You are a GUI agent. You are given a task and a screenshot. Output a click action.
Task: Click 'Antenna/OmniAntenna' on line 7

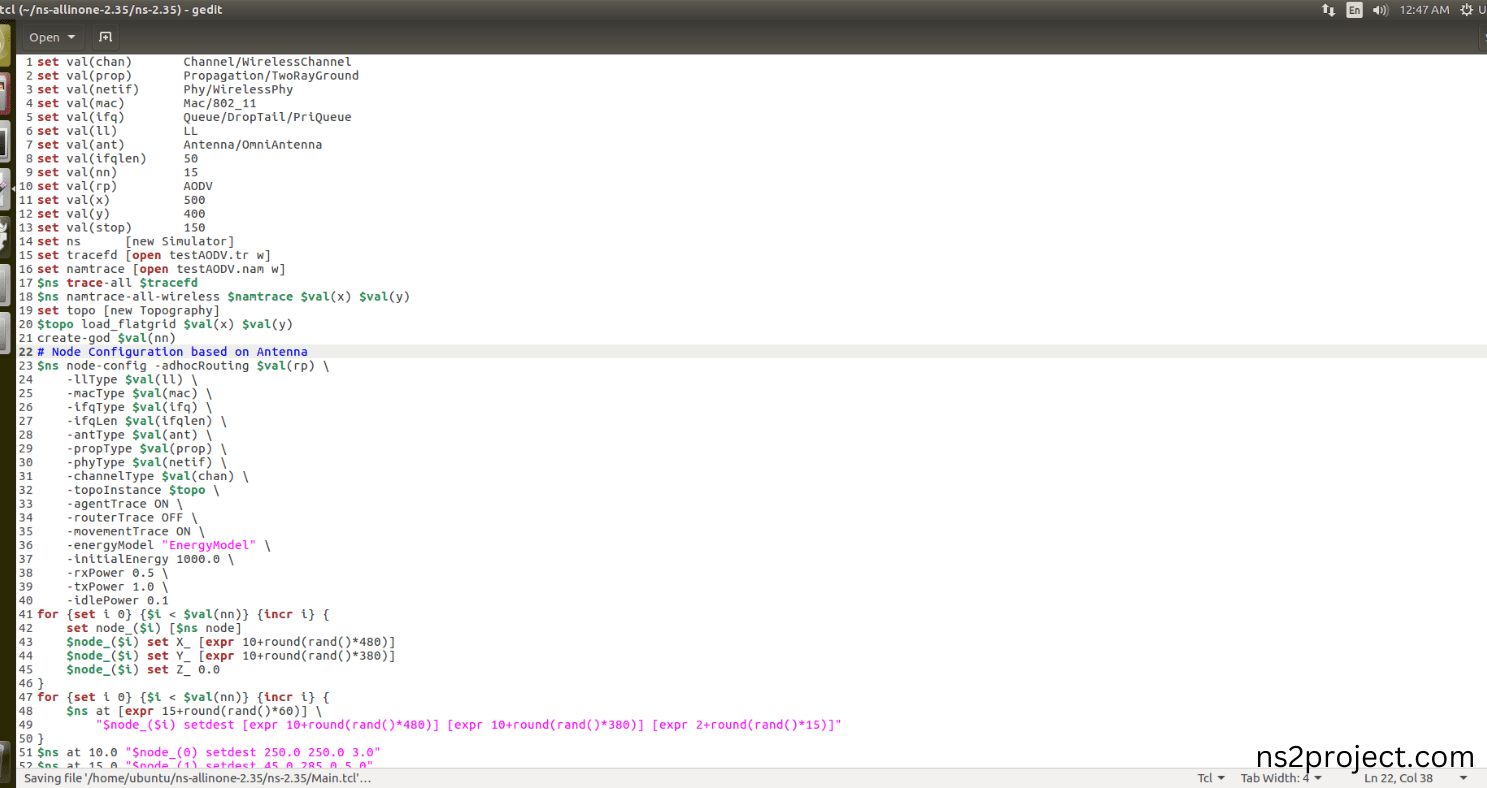[253, 145]
